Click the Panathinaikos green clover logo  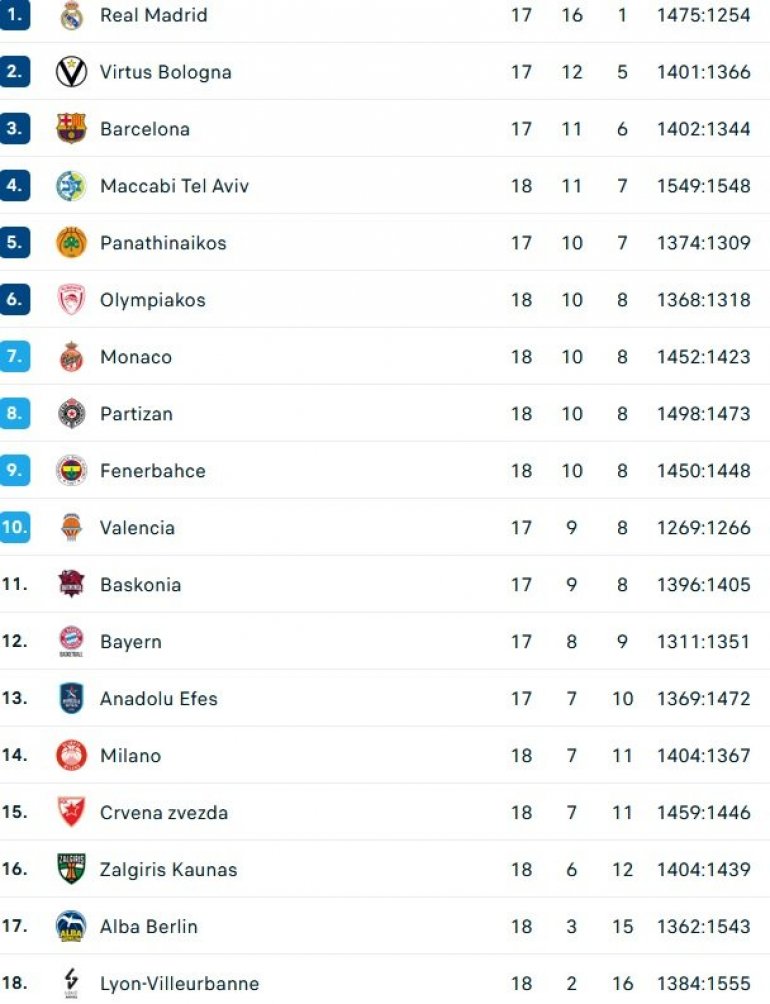[x=71, y=243]
